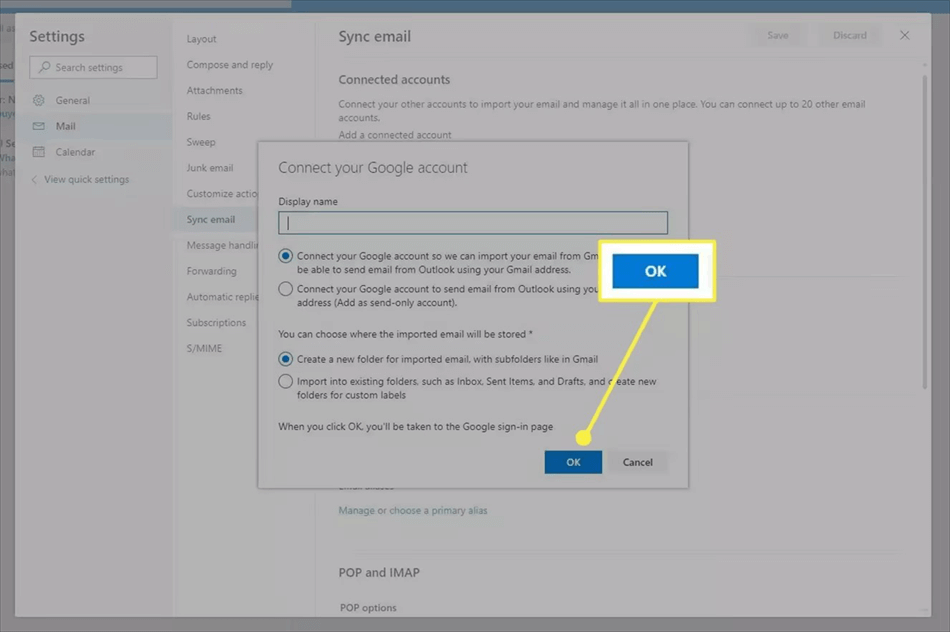
Task: Open the Forwarding settings page
Action: [x=211, y=271]
